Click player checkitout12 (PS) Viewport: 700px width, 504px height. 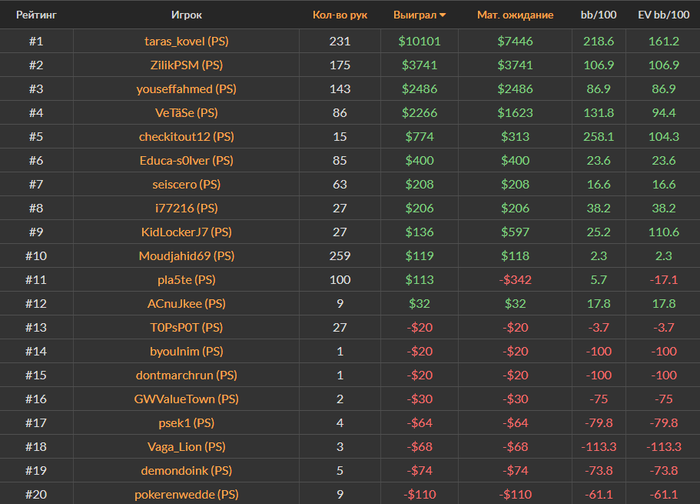[186, 137]
